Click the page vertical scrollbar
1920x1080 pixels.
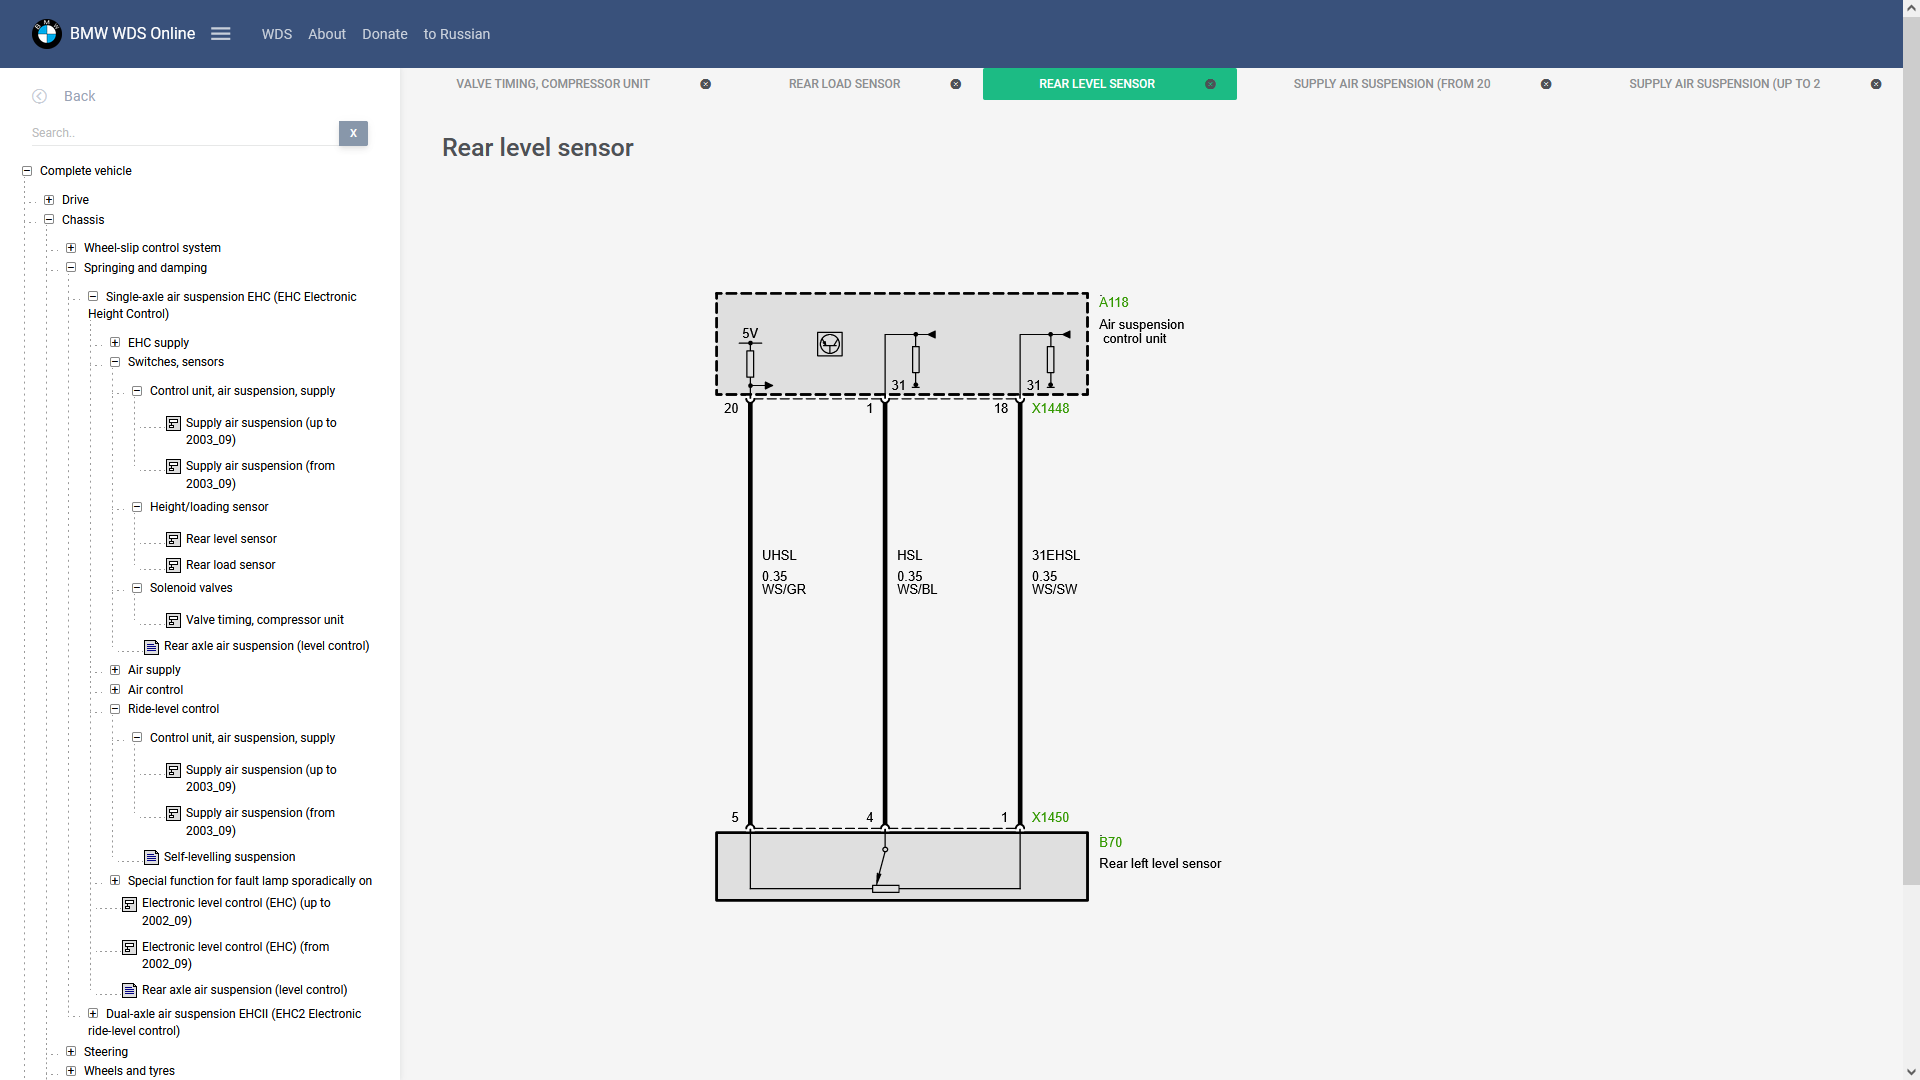(x=1910, y=450)
